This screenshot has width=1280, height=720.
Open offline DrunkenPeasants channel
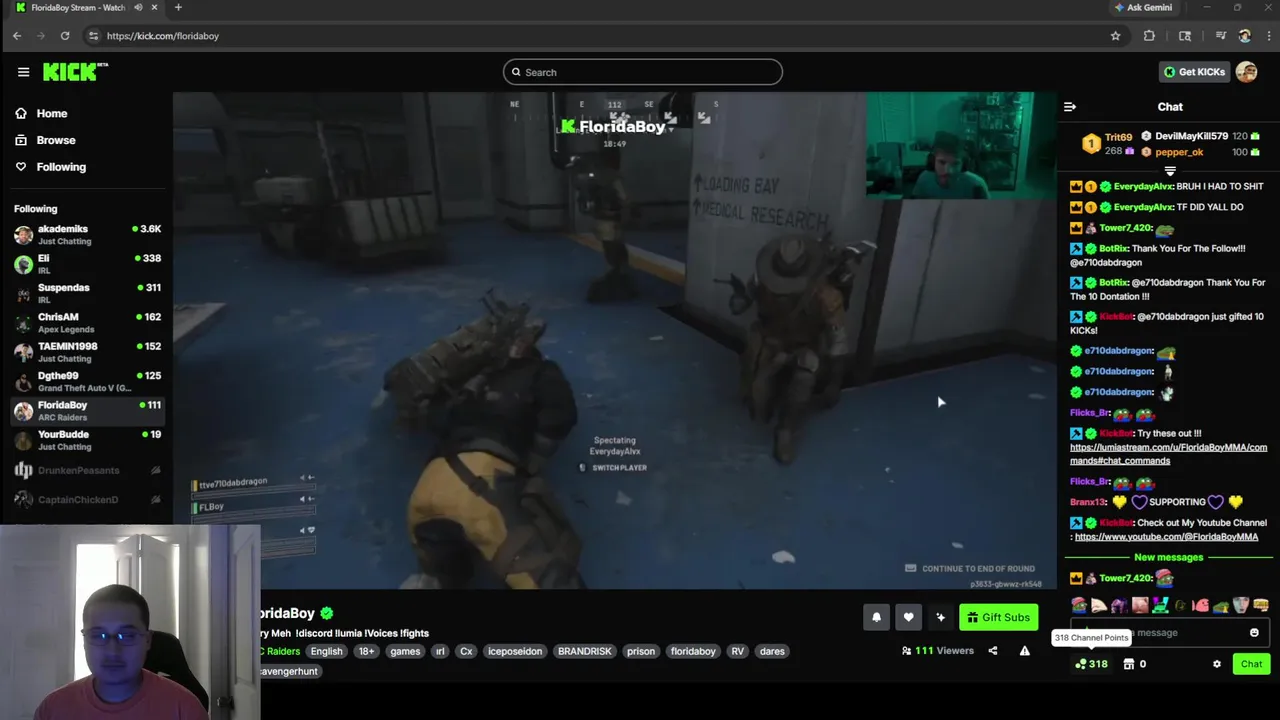pos(87,470)
